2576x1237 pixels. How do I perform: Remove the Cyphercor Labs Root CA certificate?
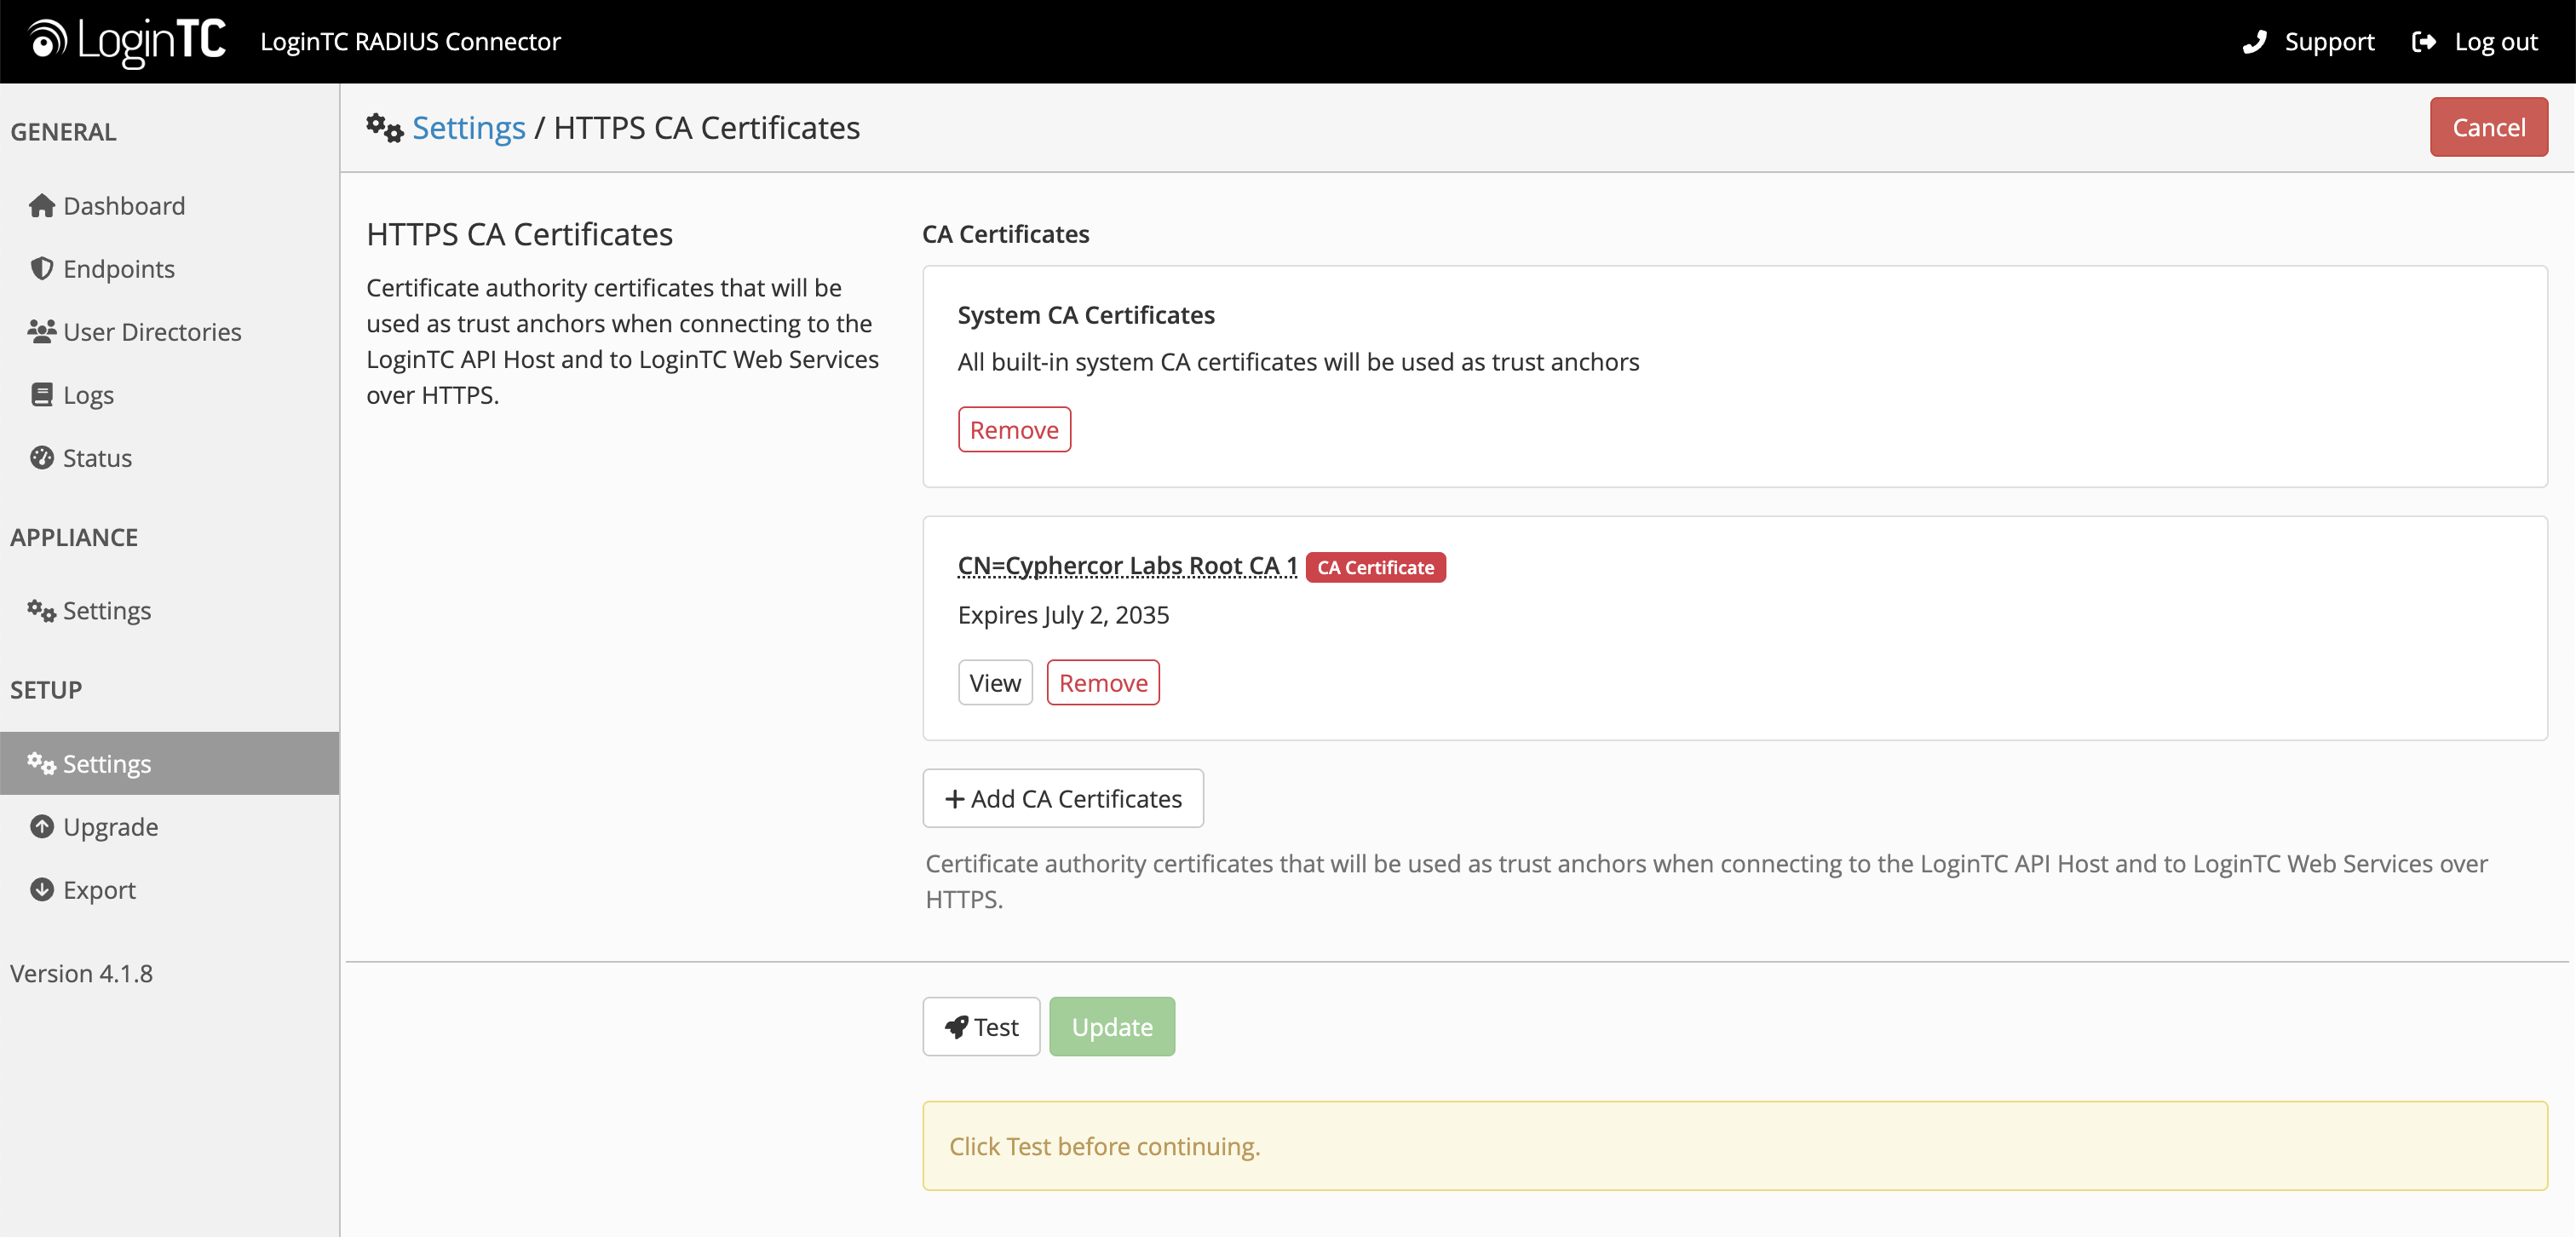tap(1103, 683)
